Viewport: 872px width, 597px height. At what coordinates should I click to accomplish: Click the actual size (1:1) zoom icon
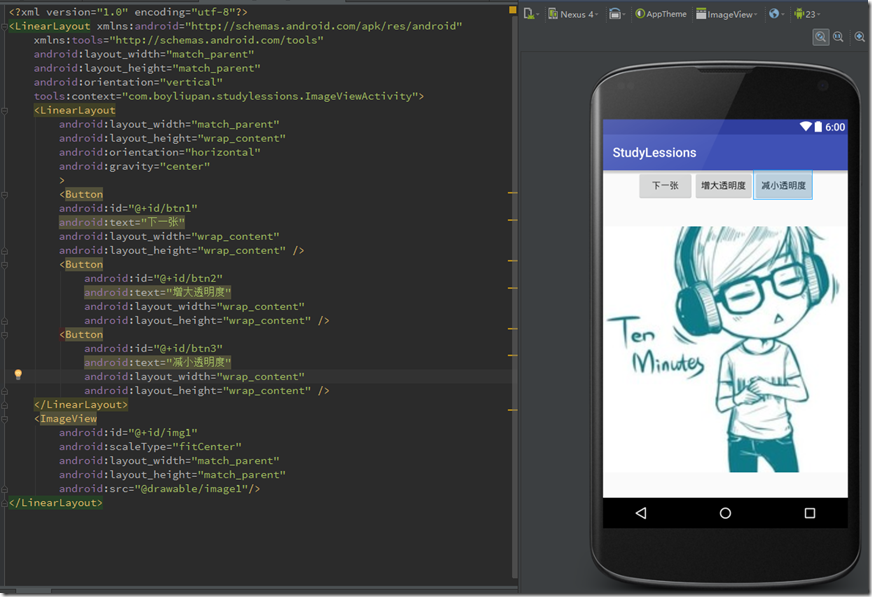(x=838, y=37)
